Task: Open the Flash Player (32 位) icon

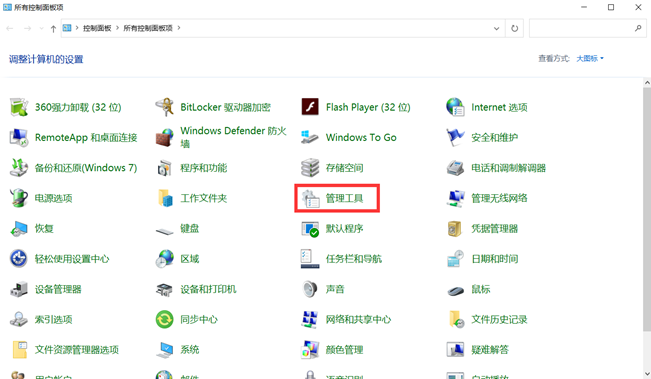Action: 310,107
